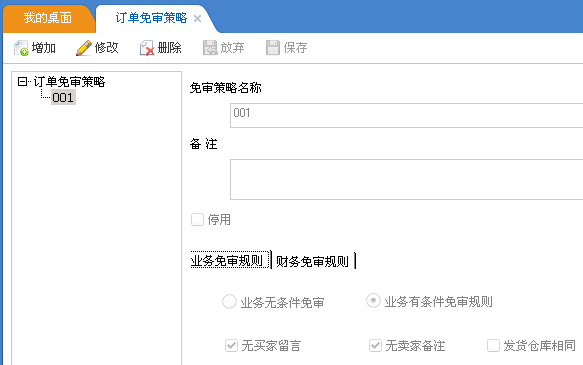This screenshot has height=365, width=583.
Task: Click the 放弃 discard icon
Action: (x=210, y=48)
